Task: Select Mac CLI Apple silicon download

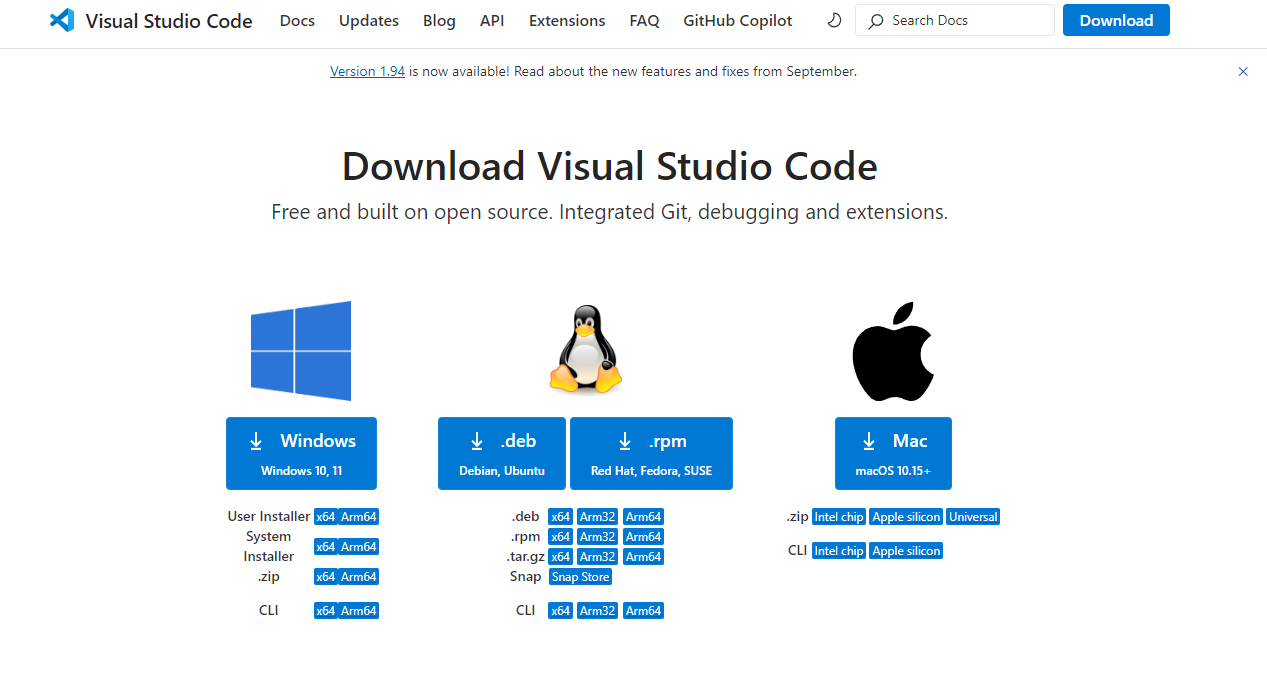Action: [906, 551]
